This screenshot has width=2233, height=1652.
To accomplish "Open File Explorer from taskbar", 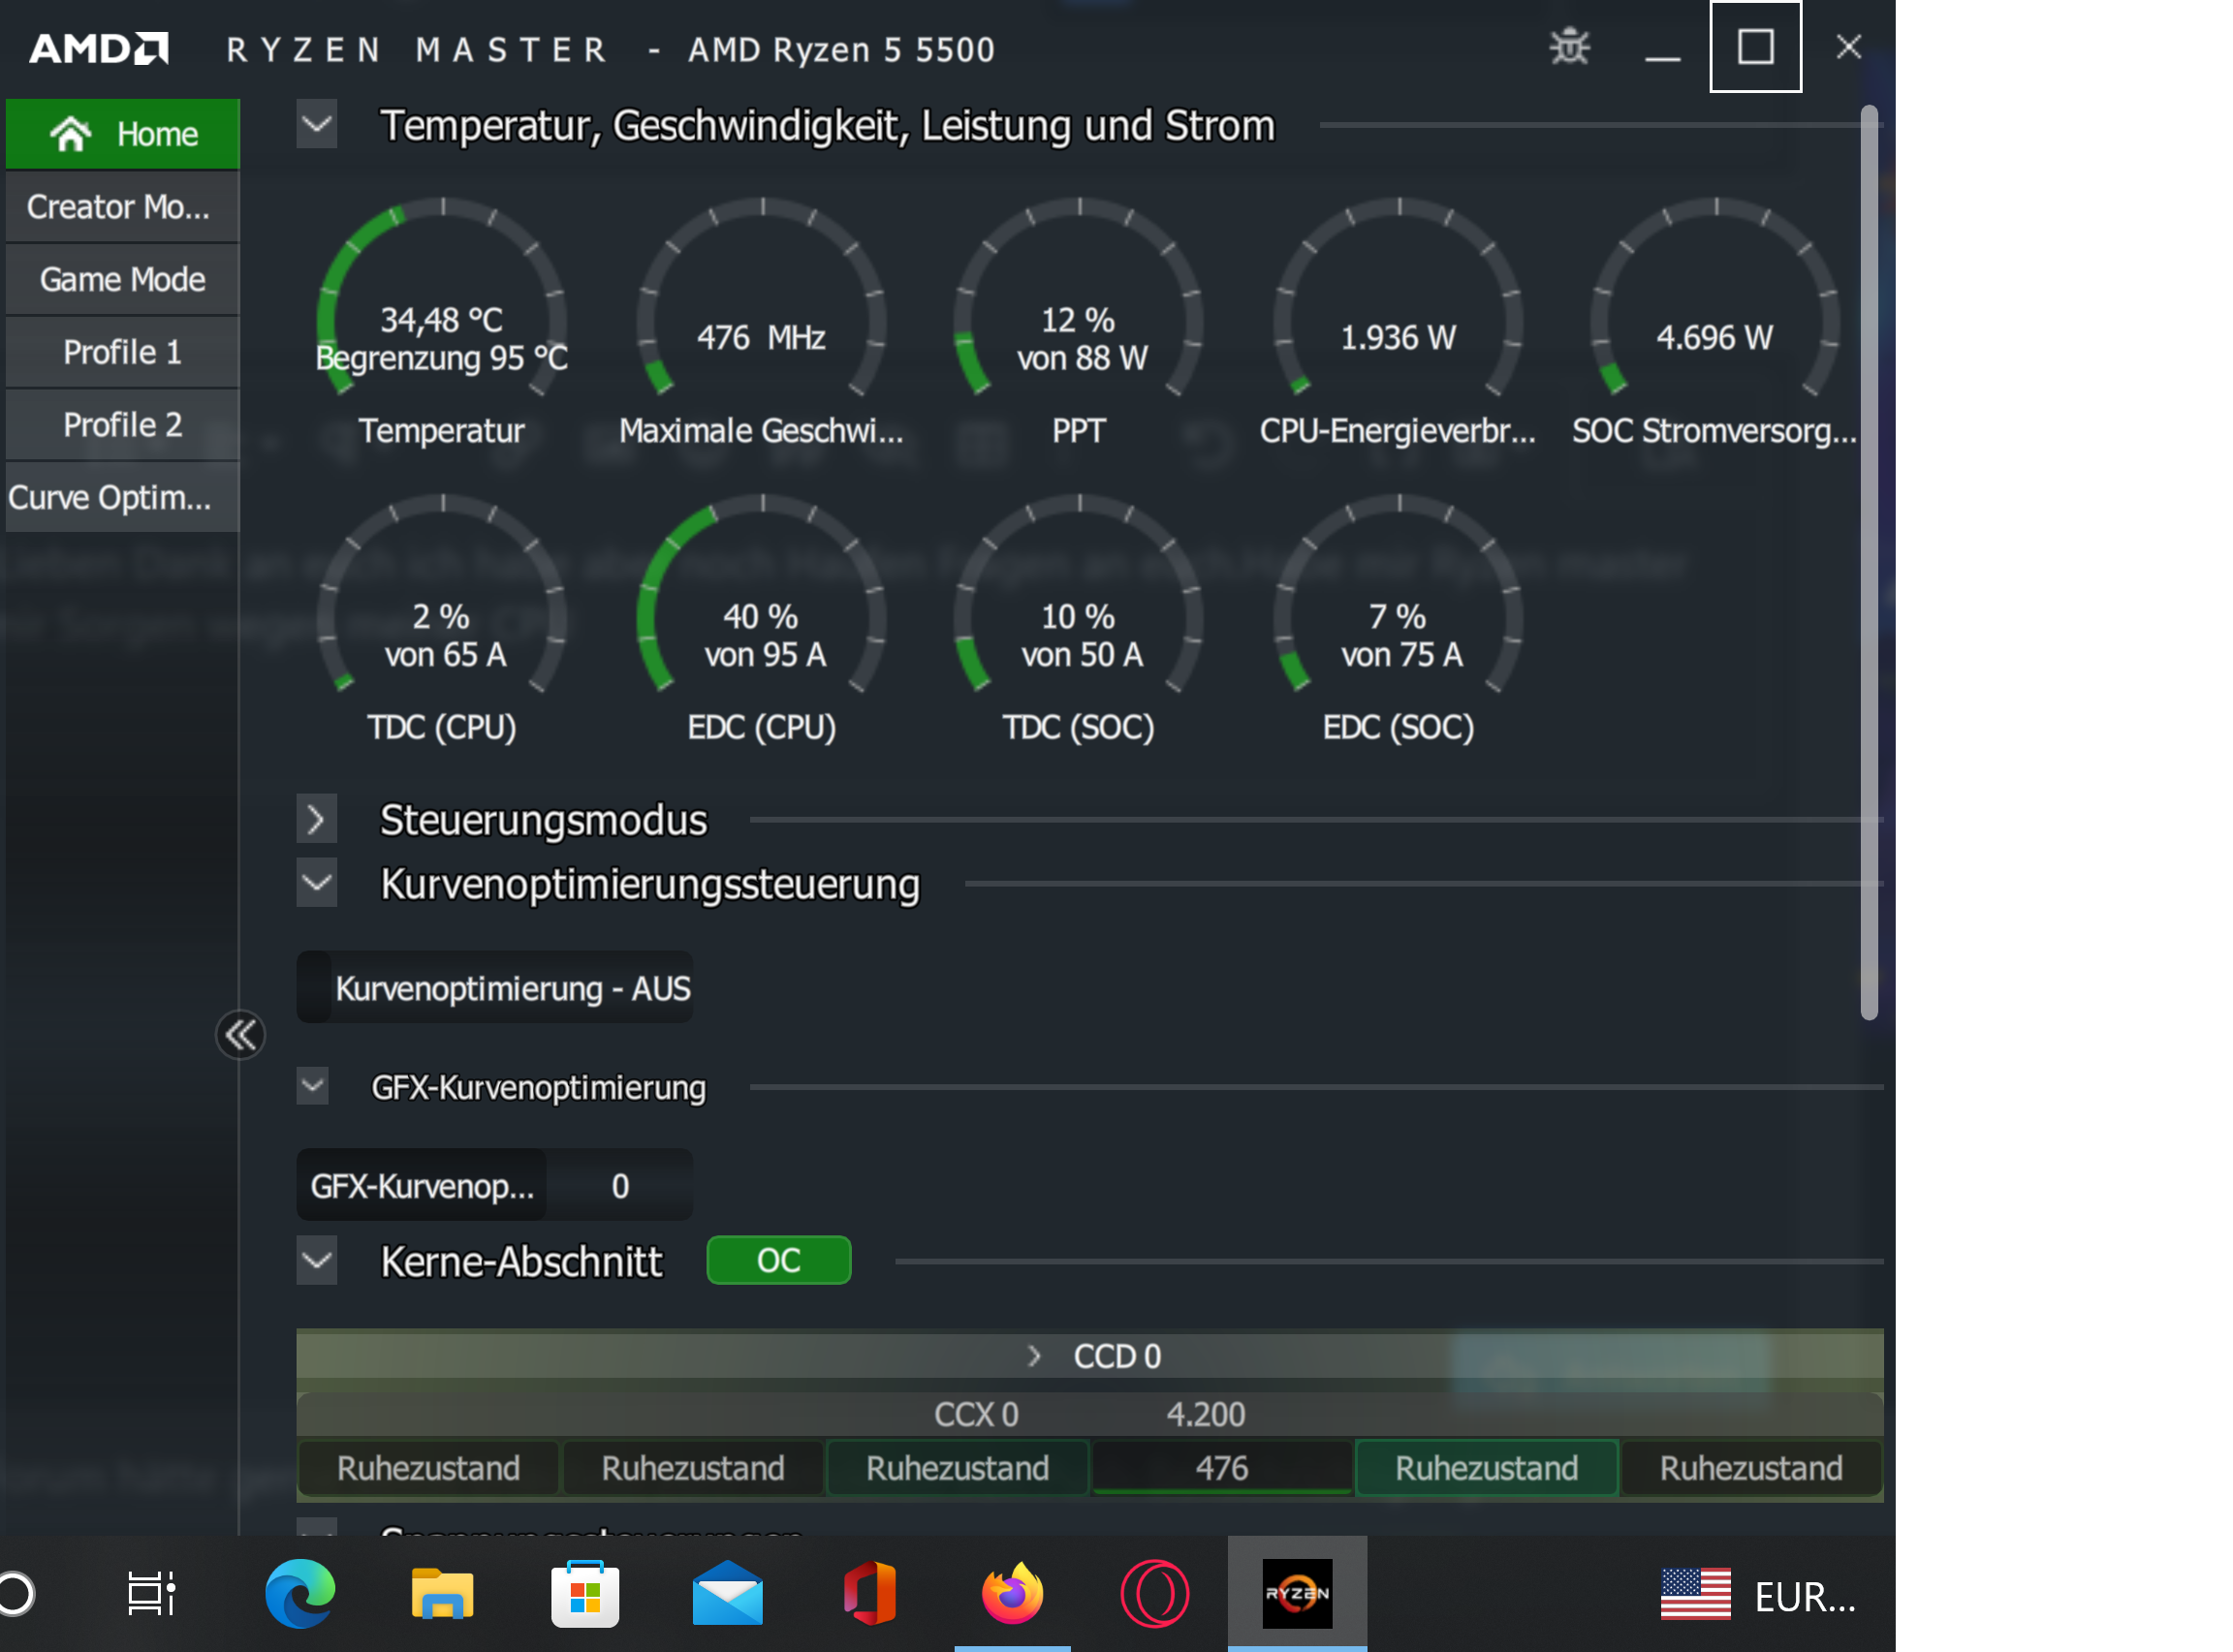I will pos(442,1593).
